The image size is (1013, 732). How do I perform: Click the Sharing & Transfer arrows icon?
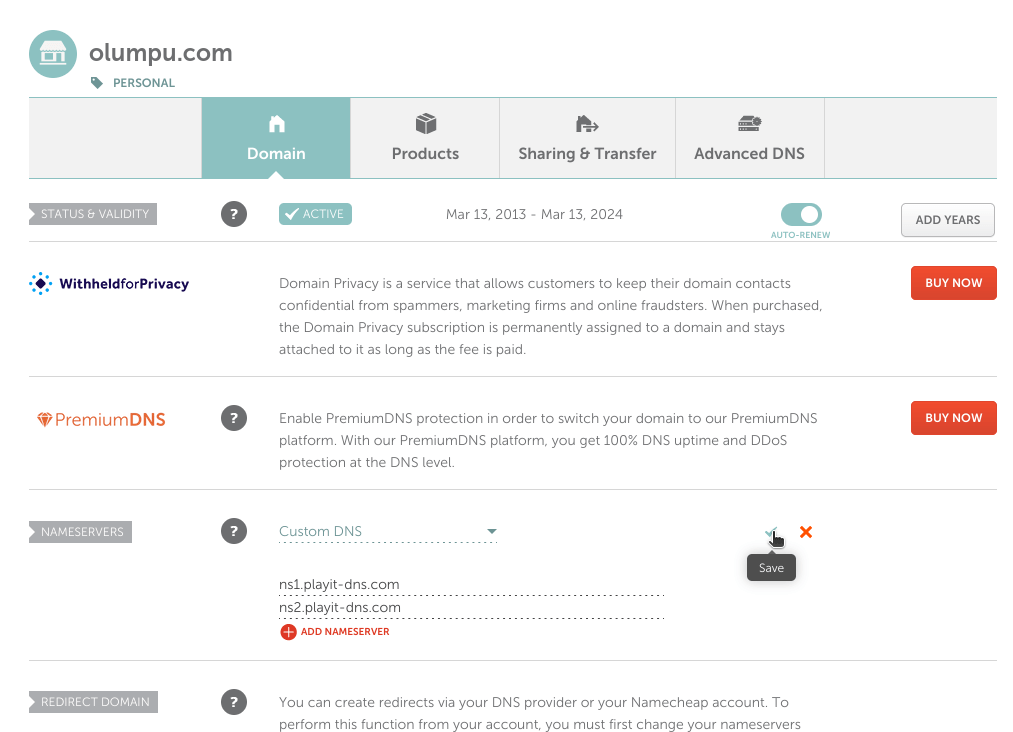point(587,123)
